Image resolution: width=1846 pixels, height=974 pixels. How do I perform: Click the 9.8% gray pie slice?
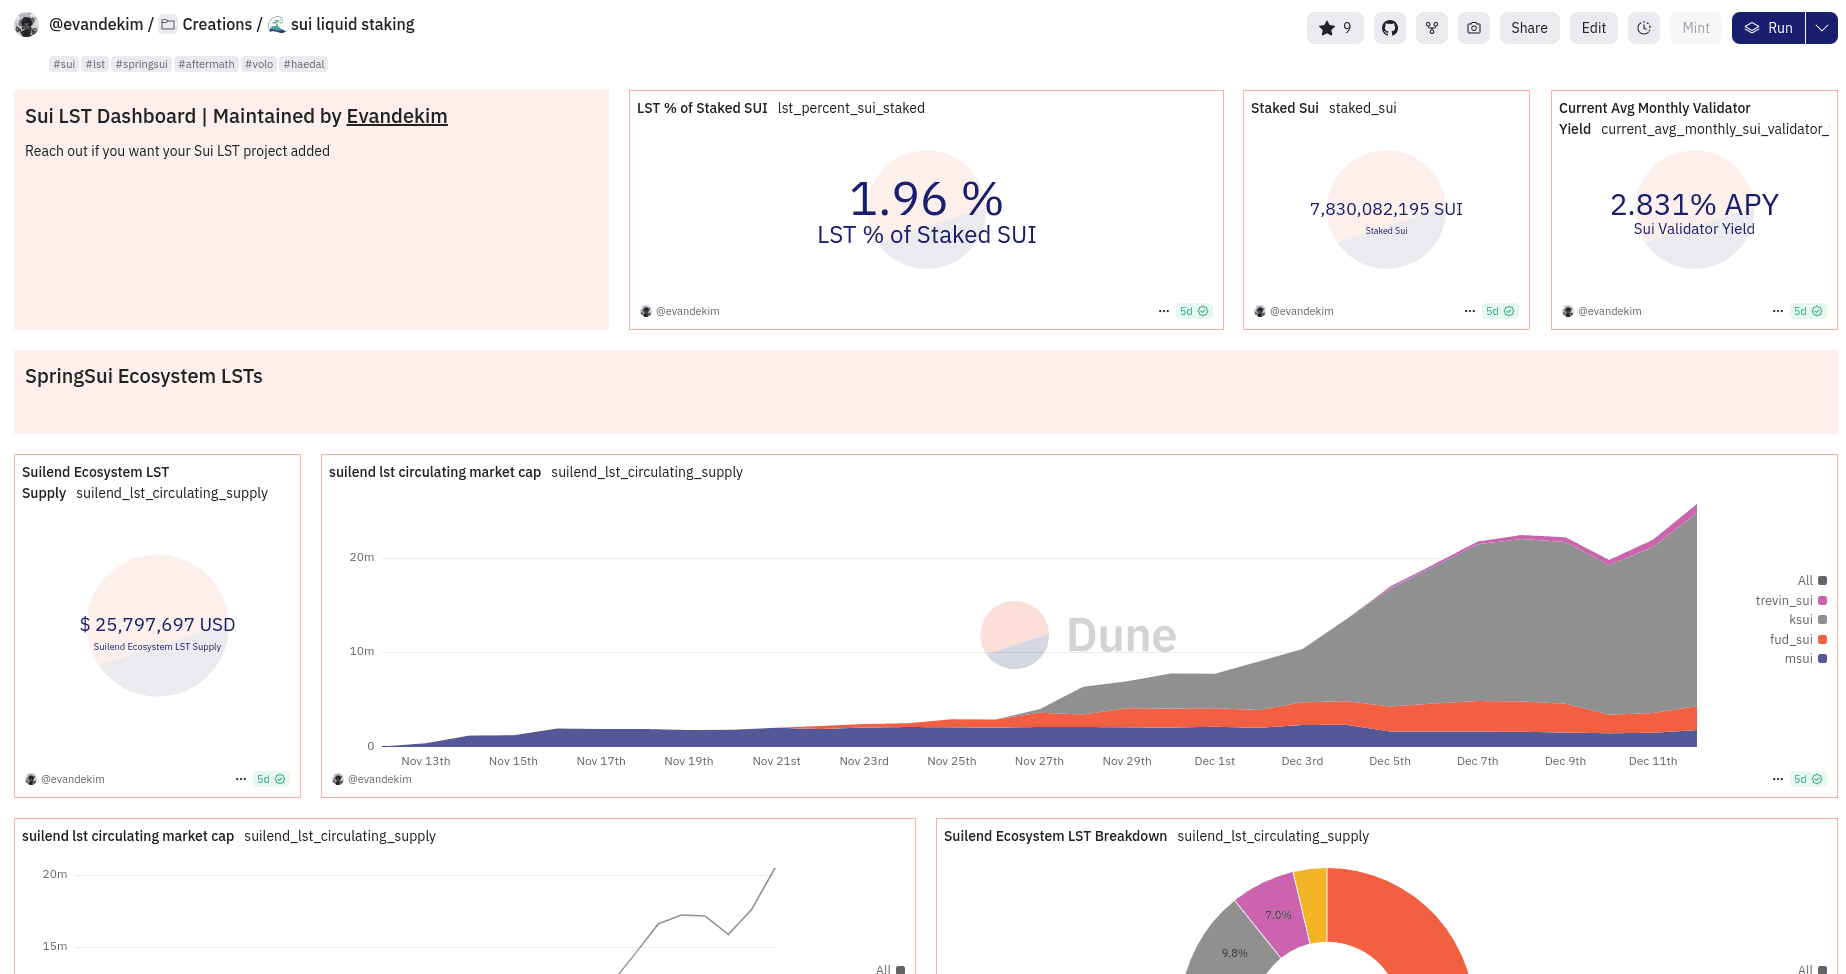[x=1232, y=945]
